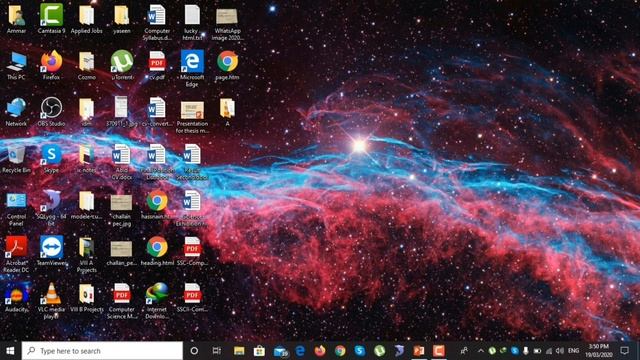Open the Action Center notifications
640x360 pixels.
pyautogui.click(x=624, y=351)
